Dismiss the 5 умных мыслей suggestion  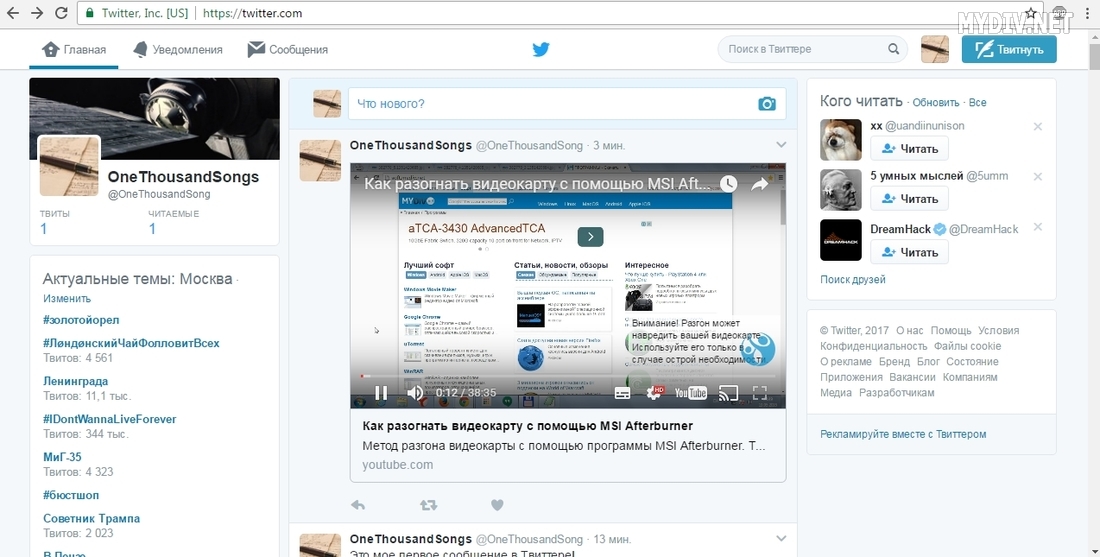click(1038, 177)
